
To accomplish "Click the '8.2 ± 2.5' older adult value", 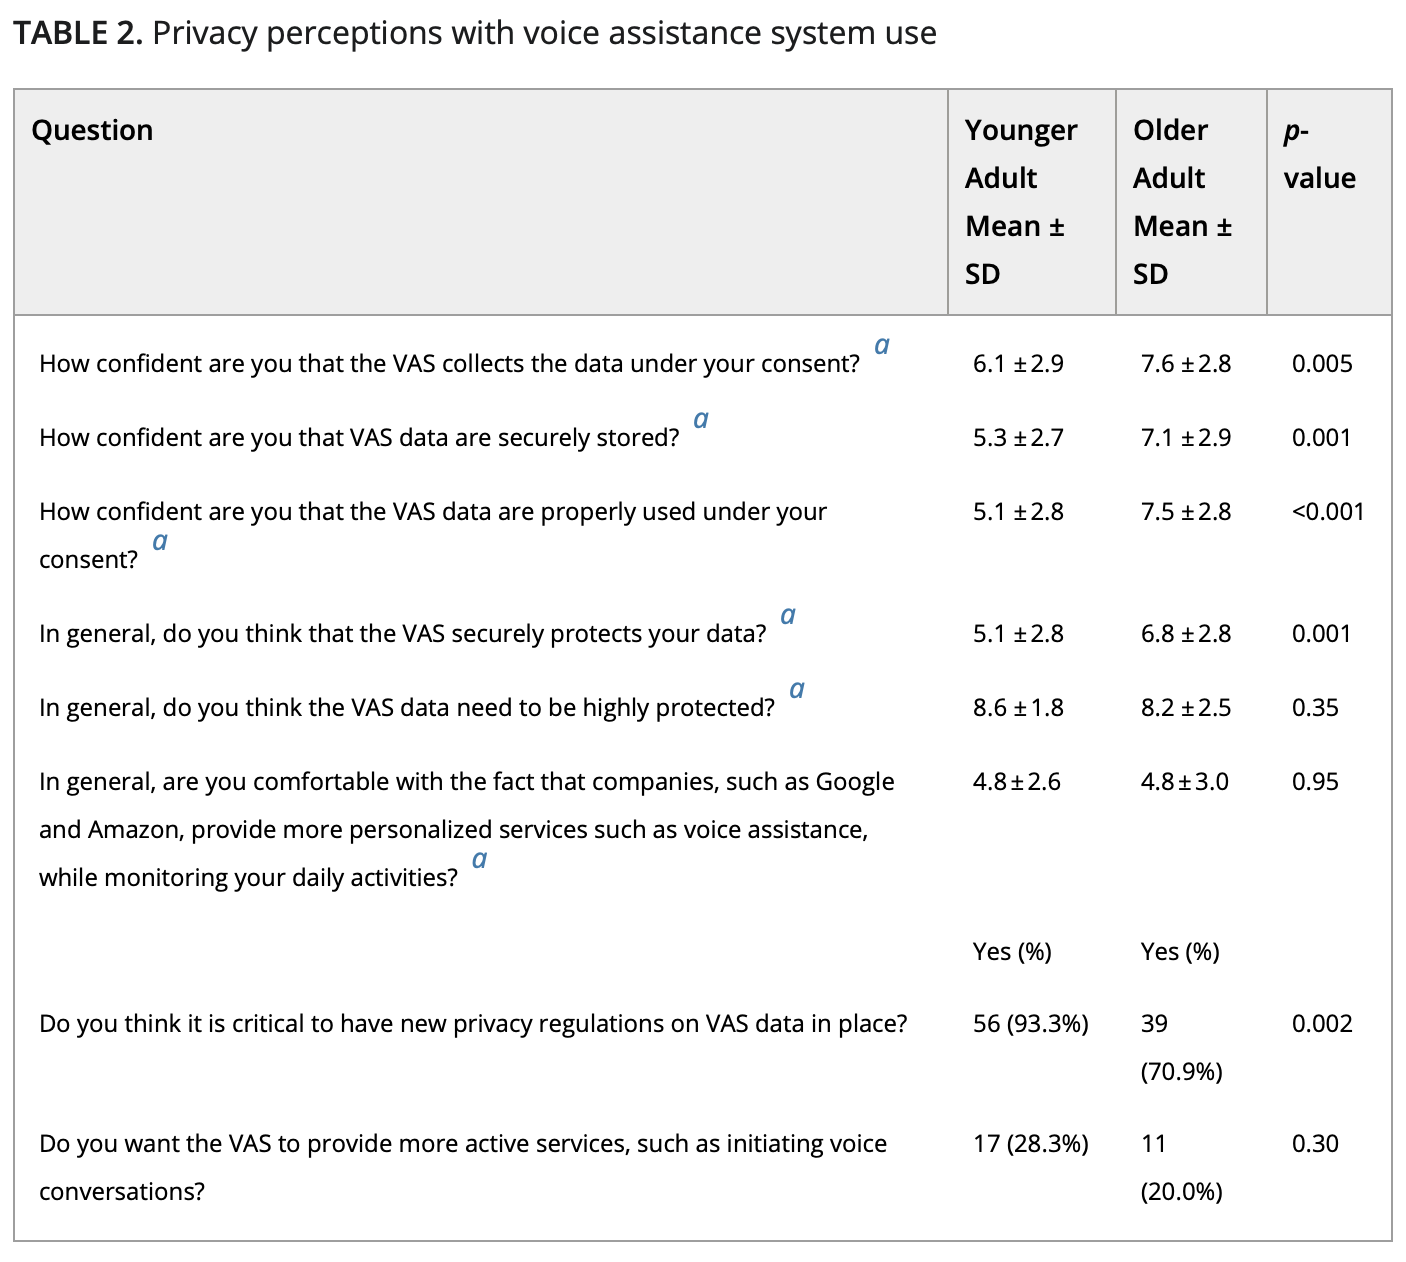I will coord(1186,708).
